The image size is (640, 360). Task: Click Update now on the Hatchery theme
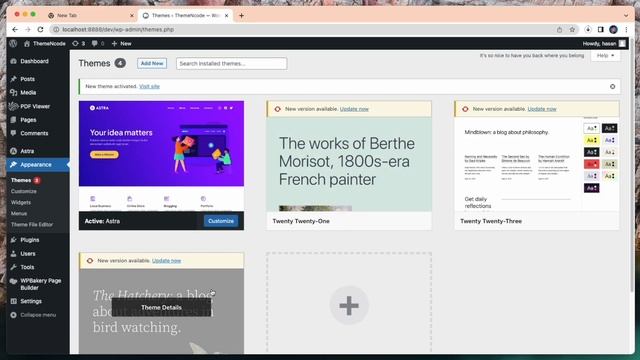click(x=167, y=260)
